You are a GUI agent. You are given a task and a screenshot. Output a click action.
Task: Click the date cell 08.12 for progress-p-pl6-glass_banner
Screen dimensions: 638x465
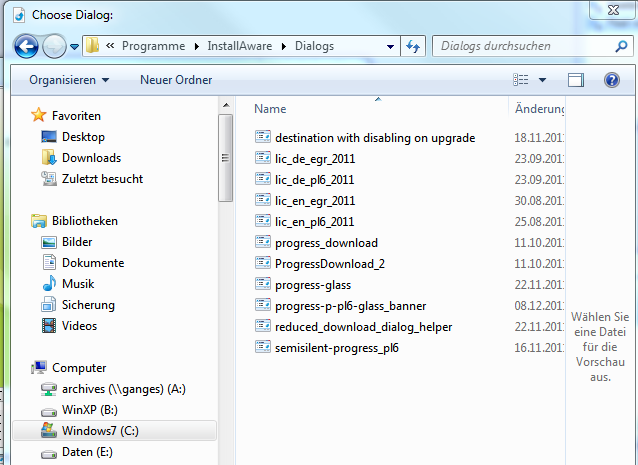coord(539,306)
